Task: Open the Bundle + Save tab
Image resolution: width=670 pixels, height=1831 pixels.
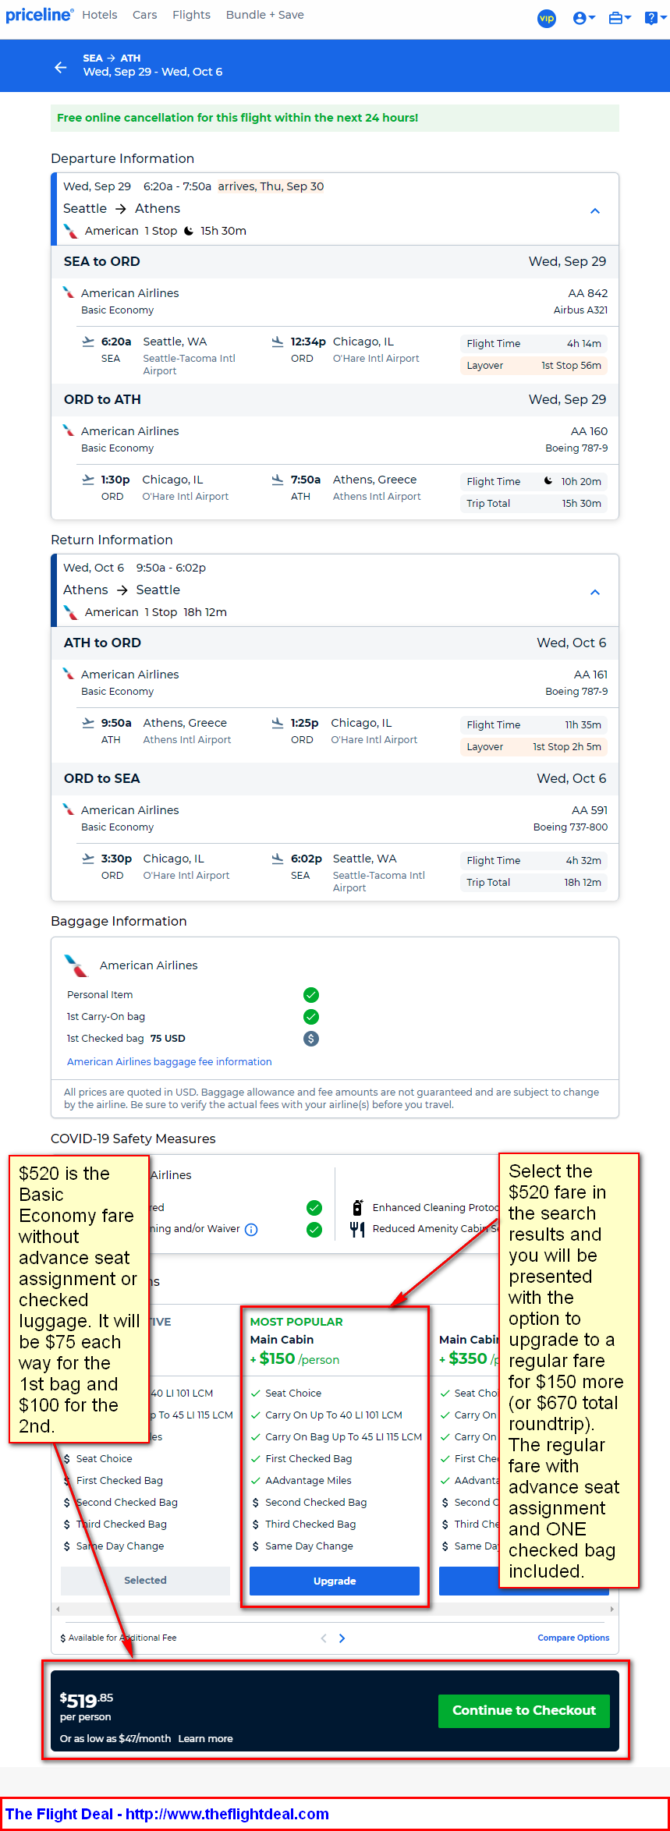Action: [x=264, y=15]
